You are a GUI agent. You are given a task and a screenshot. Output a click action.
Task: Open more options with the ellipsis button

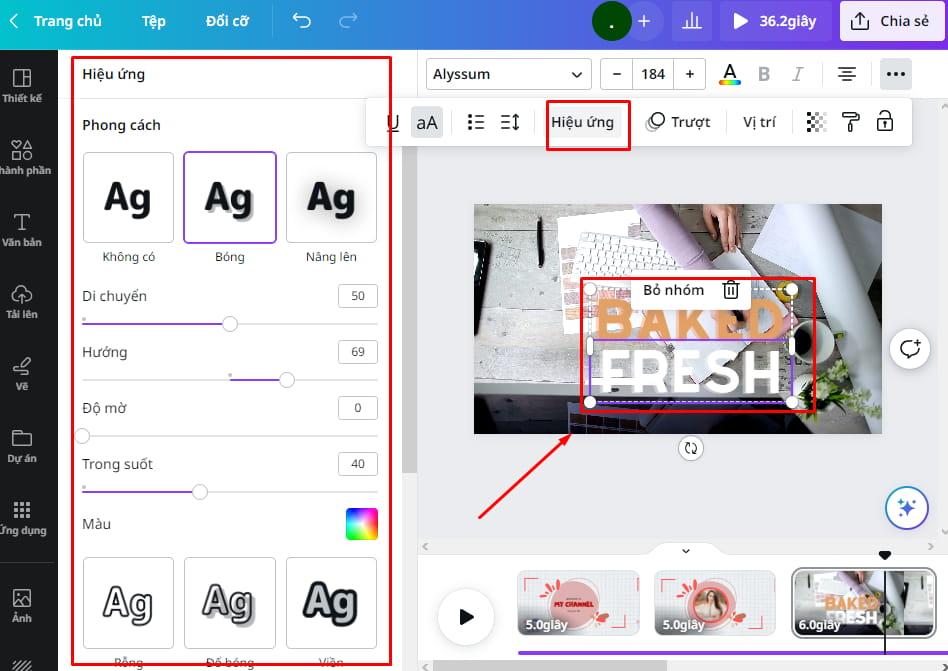coord(896,73)
